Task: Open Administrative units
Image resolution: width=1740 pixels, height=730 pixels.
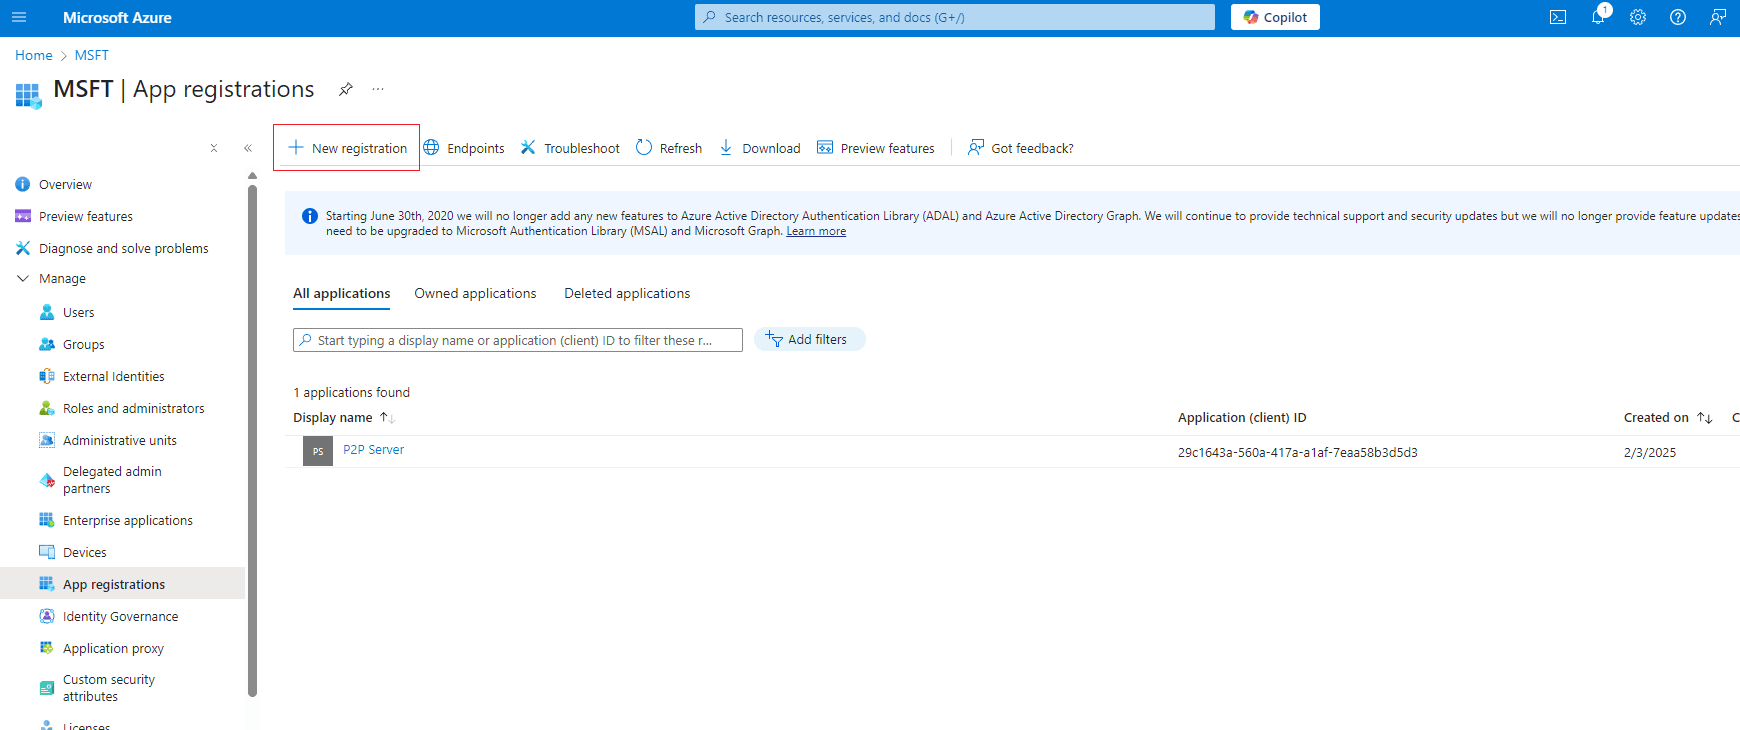Action: pyautogui.click(x=122, y=440)
